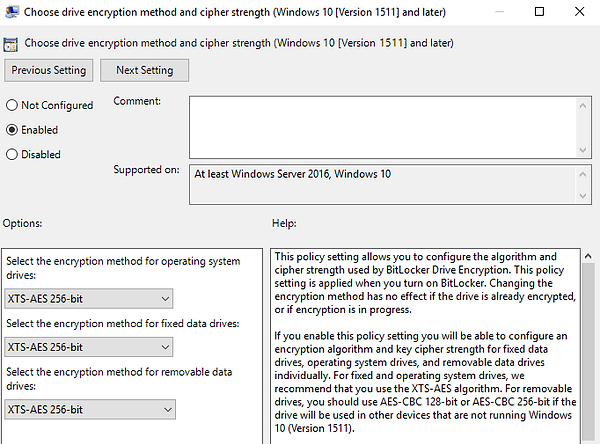Click Help pane scroll up arrow
Image resolution: width=600 pixels, height=444 pixels.
point(588,256)
